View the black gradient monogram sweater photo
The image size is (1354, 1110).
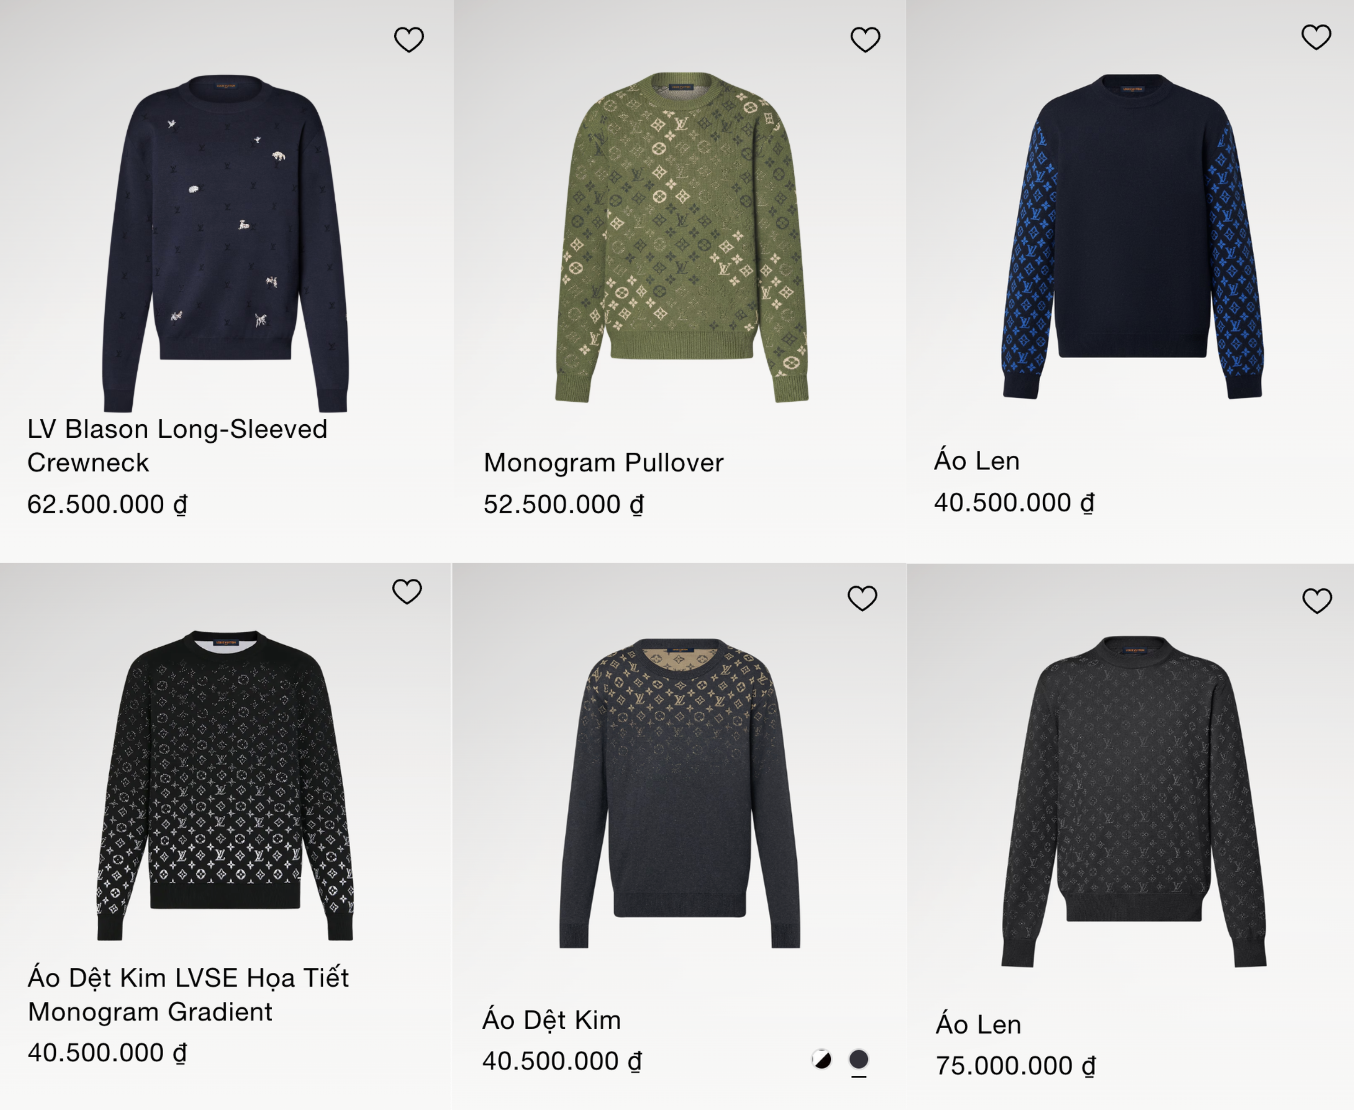(x=225, y=785)
